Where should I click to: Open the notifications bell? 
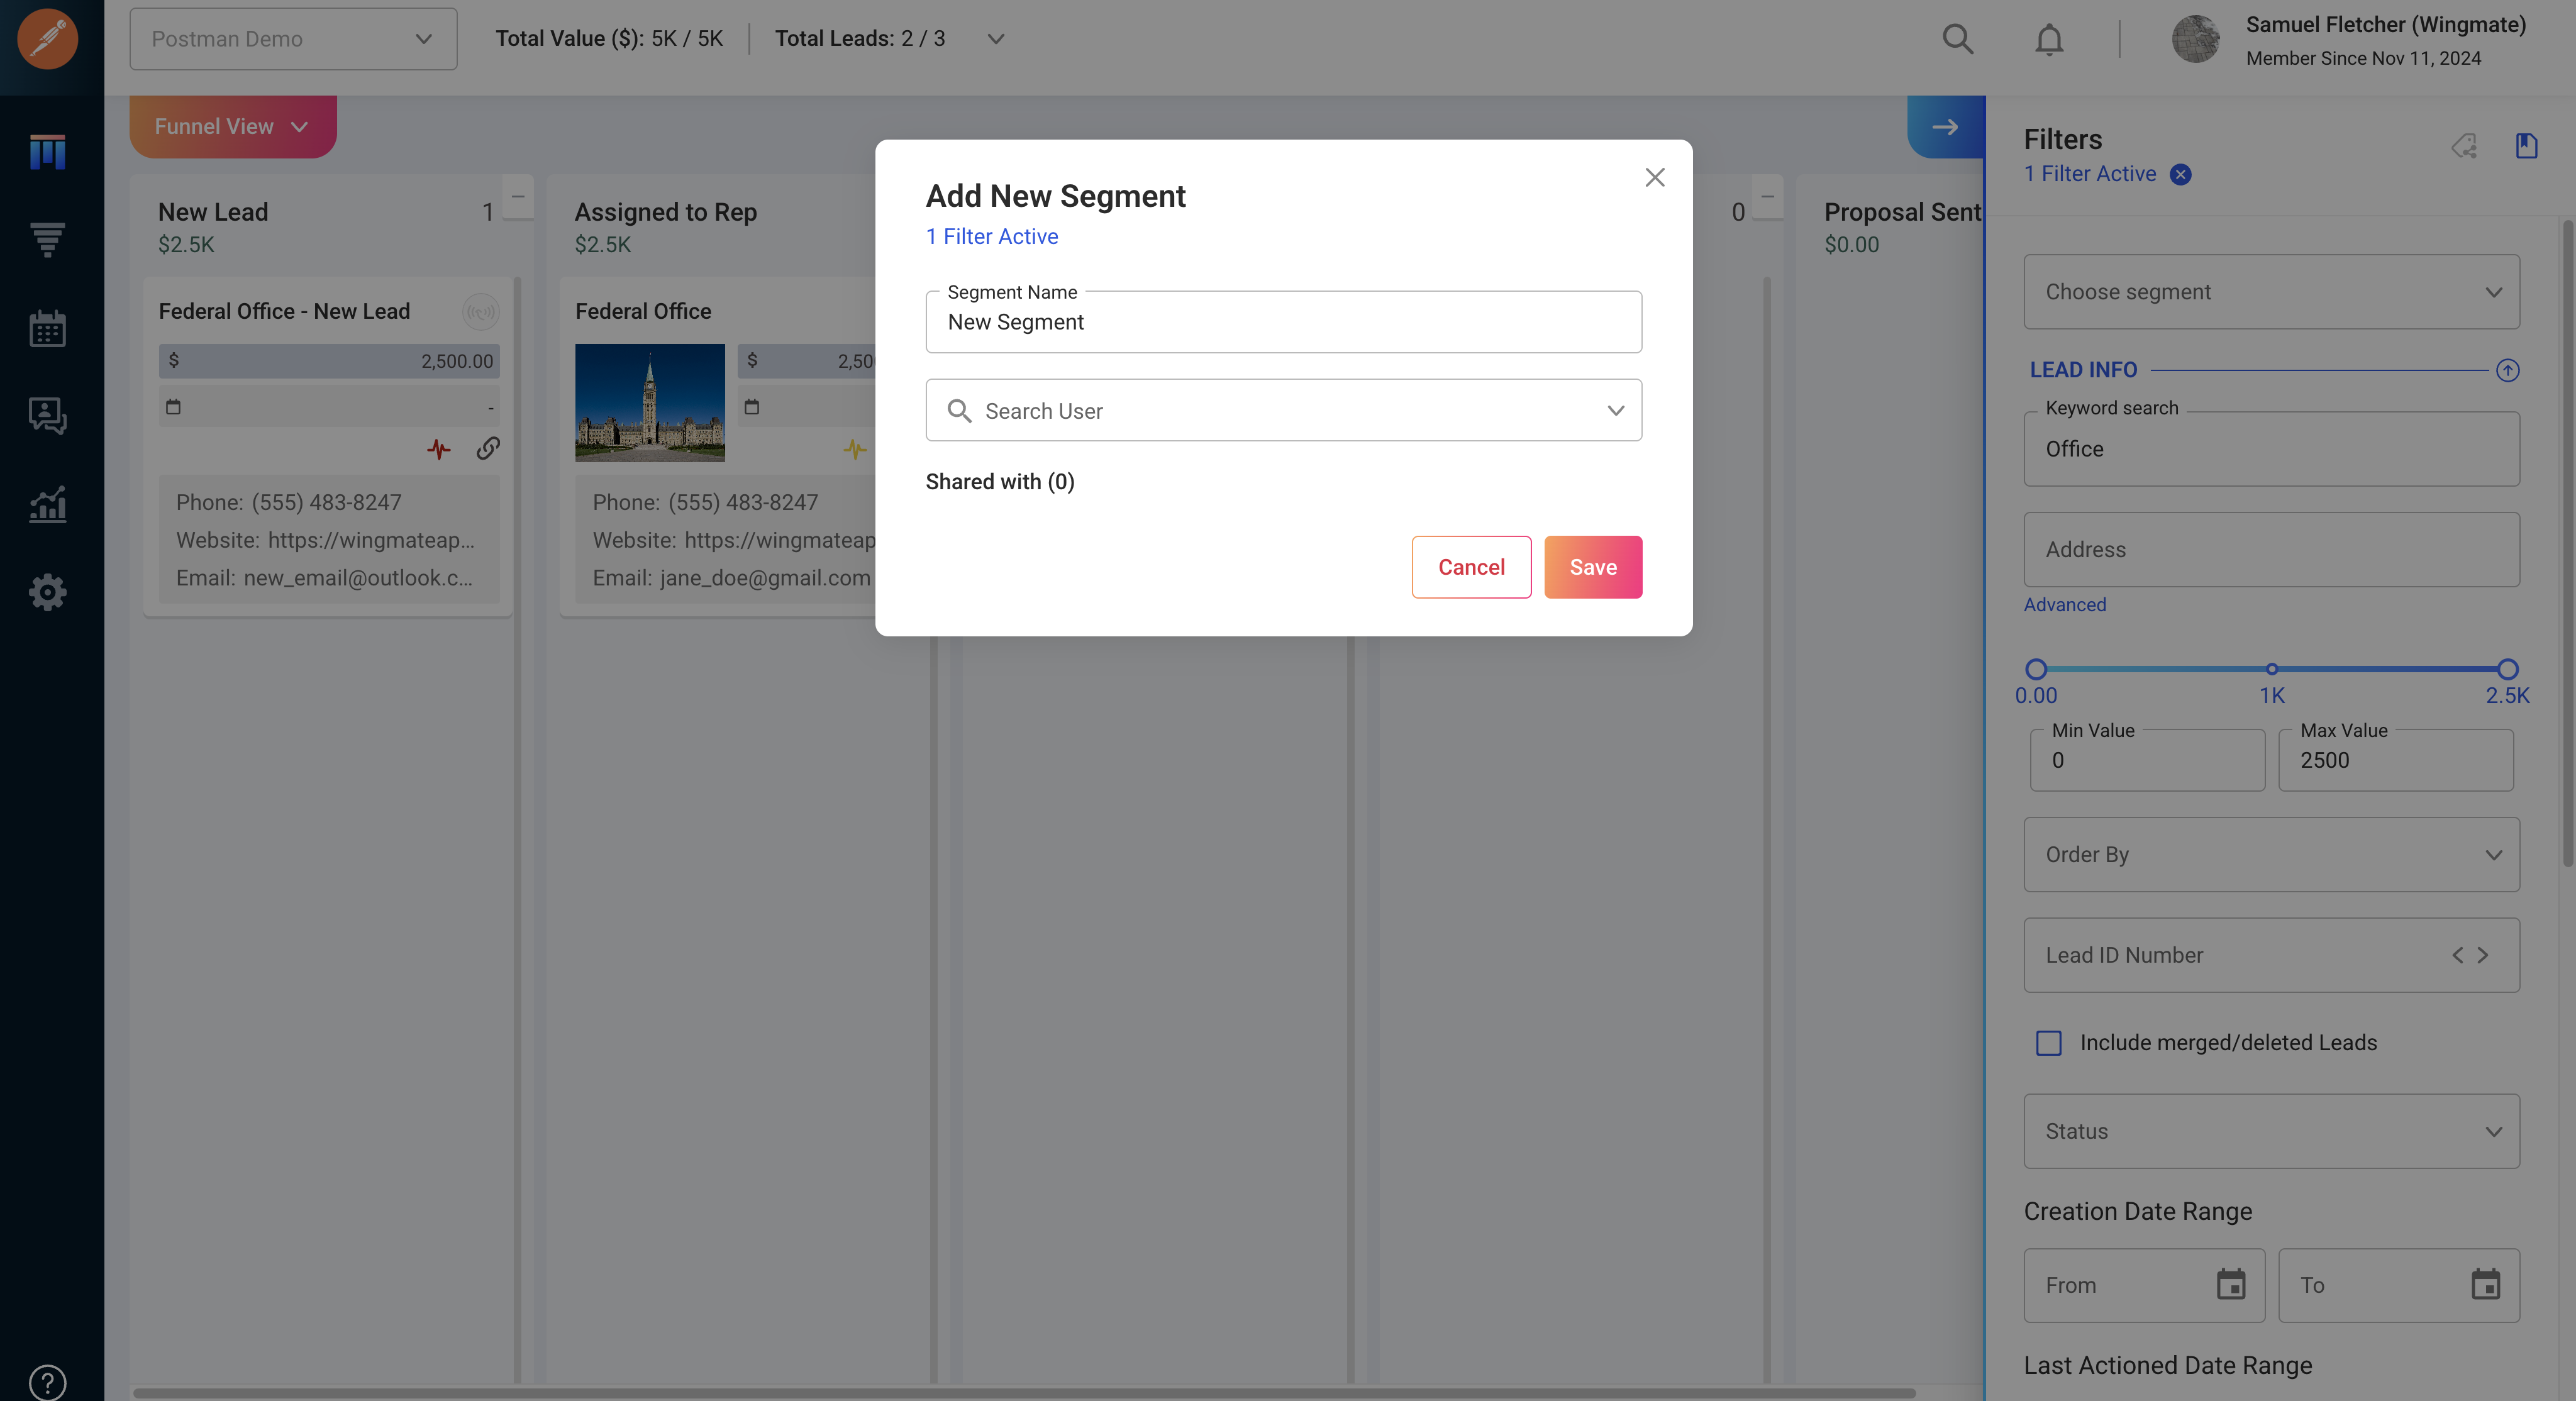2049,39
